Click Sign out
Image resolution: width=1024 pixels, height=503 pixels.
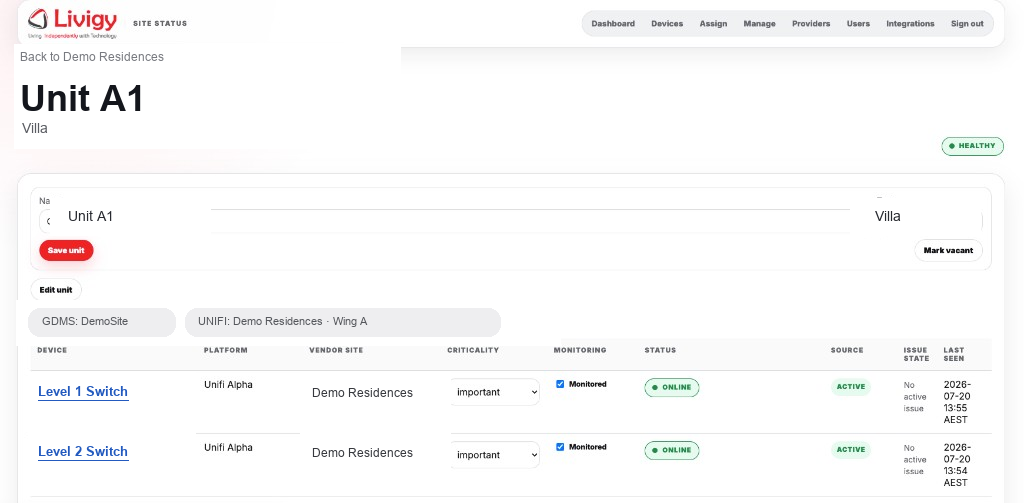(x=967, y=24)
